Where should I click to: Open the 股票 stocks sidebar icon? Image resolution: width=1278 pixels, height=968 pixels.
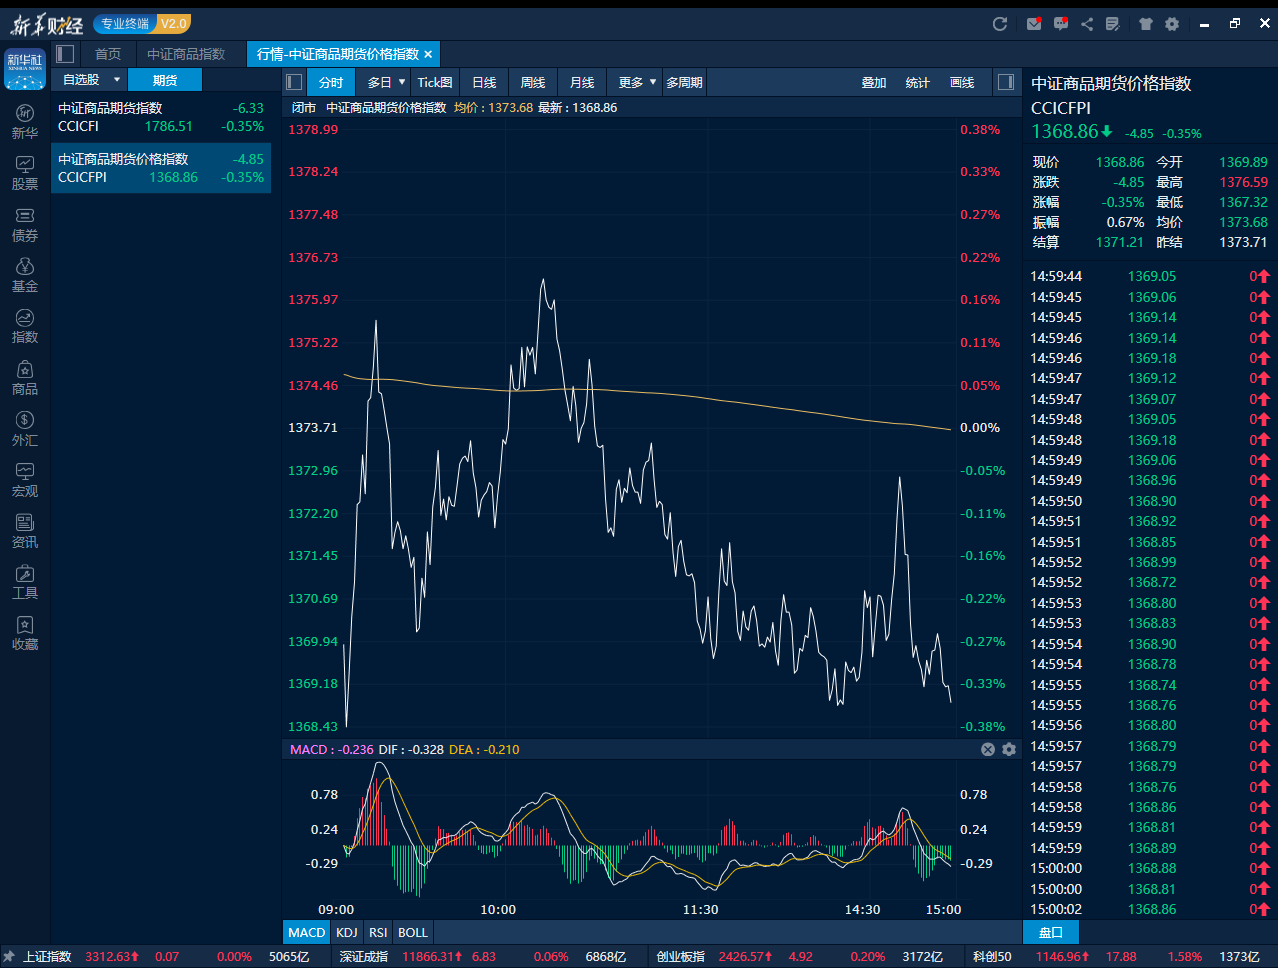25,172
